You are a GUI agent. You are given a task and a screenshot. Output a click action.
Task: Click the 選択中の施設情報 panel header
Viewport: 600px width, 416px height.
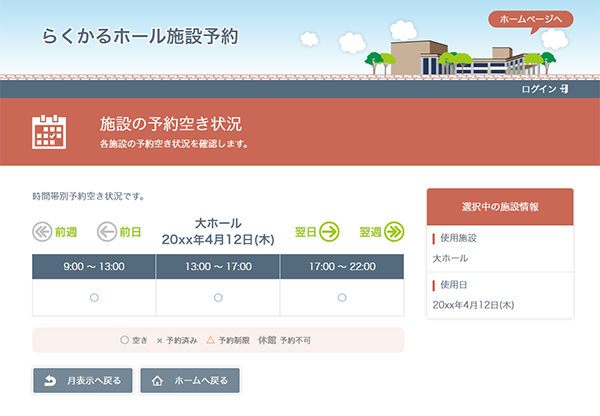coord(500,207)
